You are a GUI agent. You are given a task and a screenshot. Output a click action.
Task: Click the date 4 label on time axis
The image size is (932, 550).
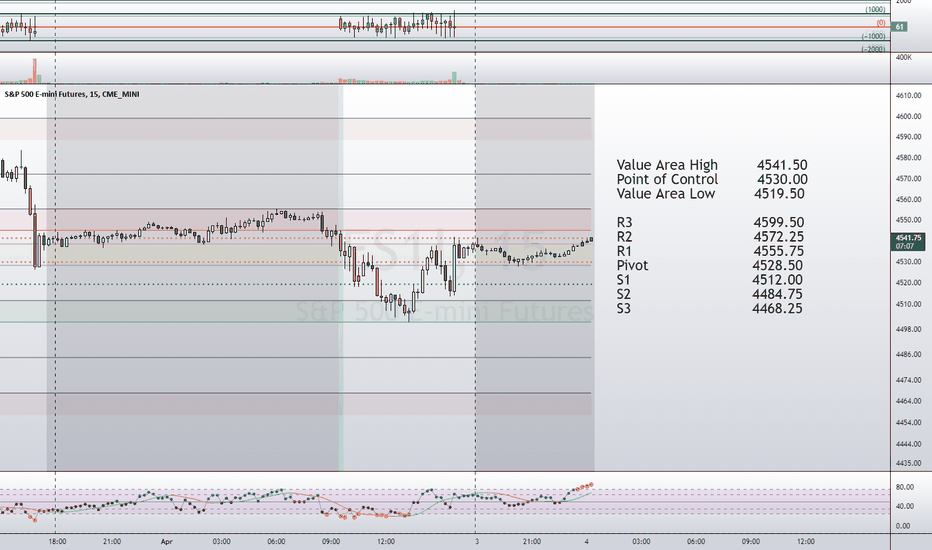[x=587, y=542]
